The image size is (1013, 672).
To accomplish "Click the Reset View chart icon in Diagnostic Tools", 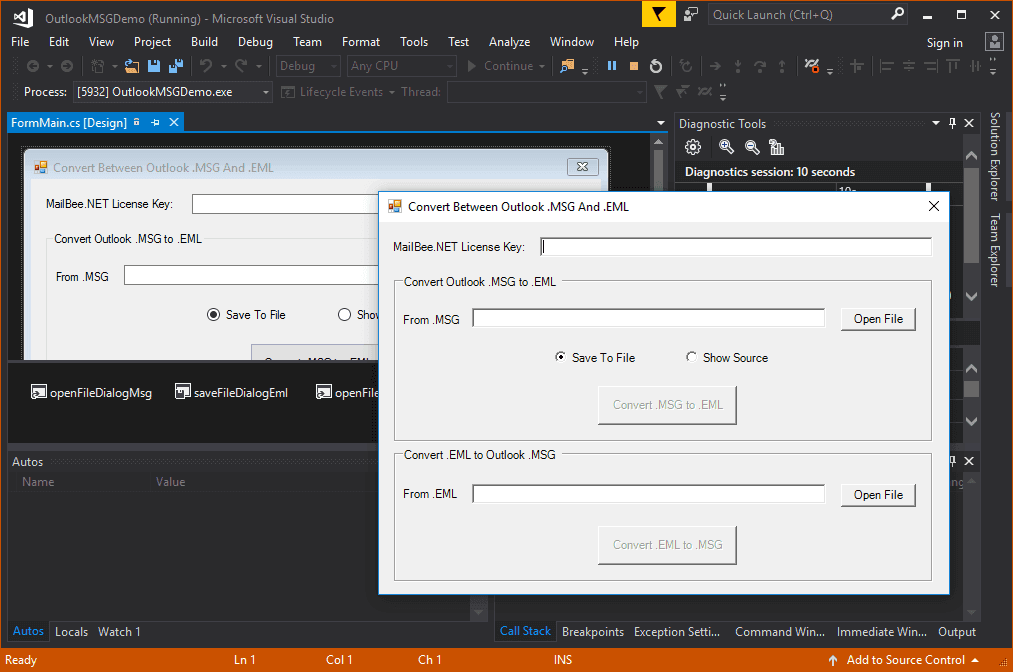I will pyautogui.click(x=777, y=147).
